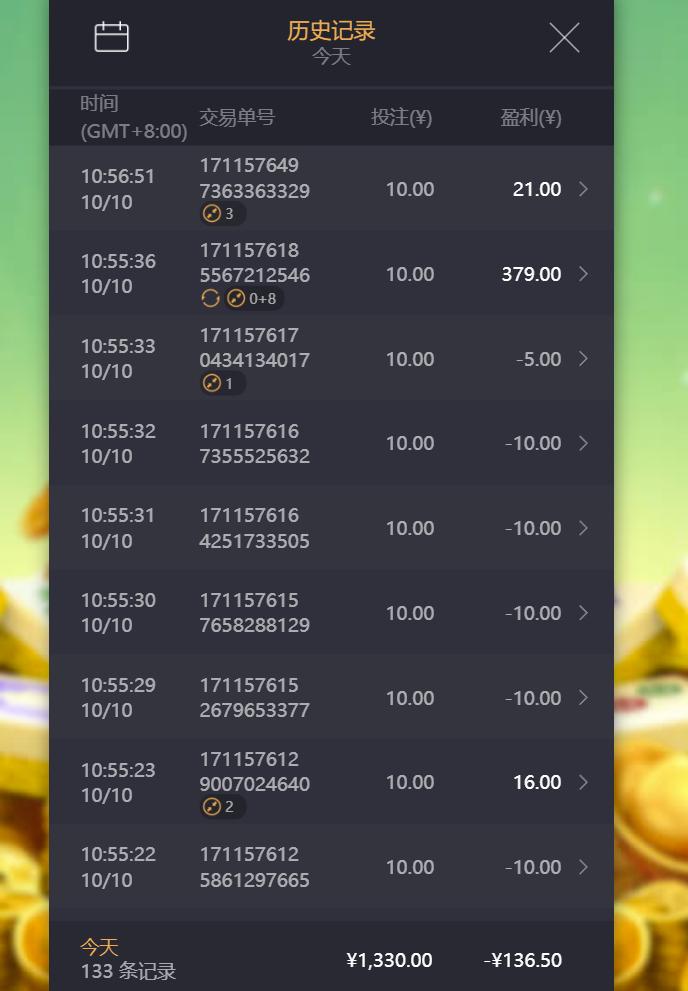Click the scatter badge showing 2
The image size is (688, 991).
click(x=221, y=807)
